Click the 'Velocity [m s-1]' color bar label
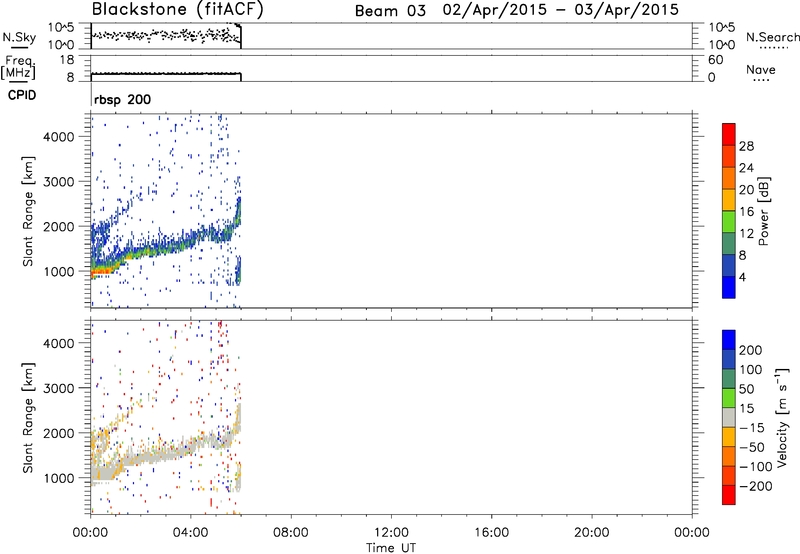This screenshot has height=554, width=800. pyautogui.click(x=781, y=417)
